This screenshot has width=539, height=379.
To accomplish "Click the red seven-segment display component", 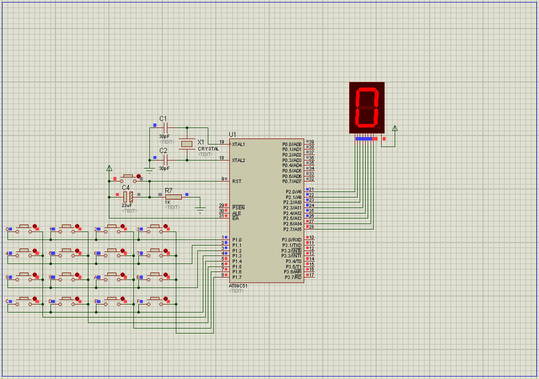I will point(367,108).
